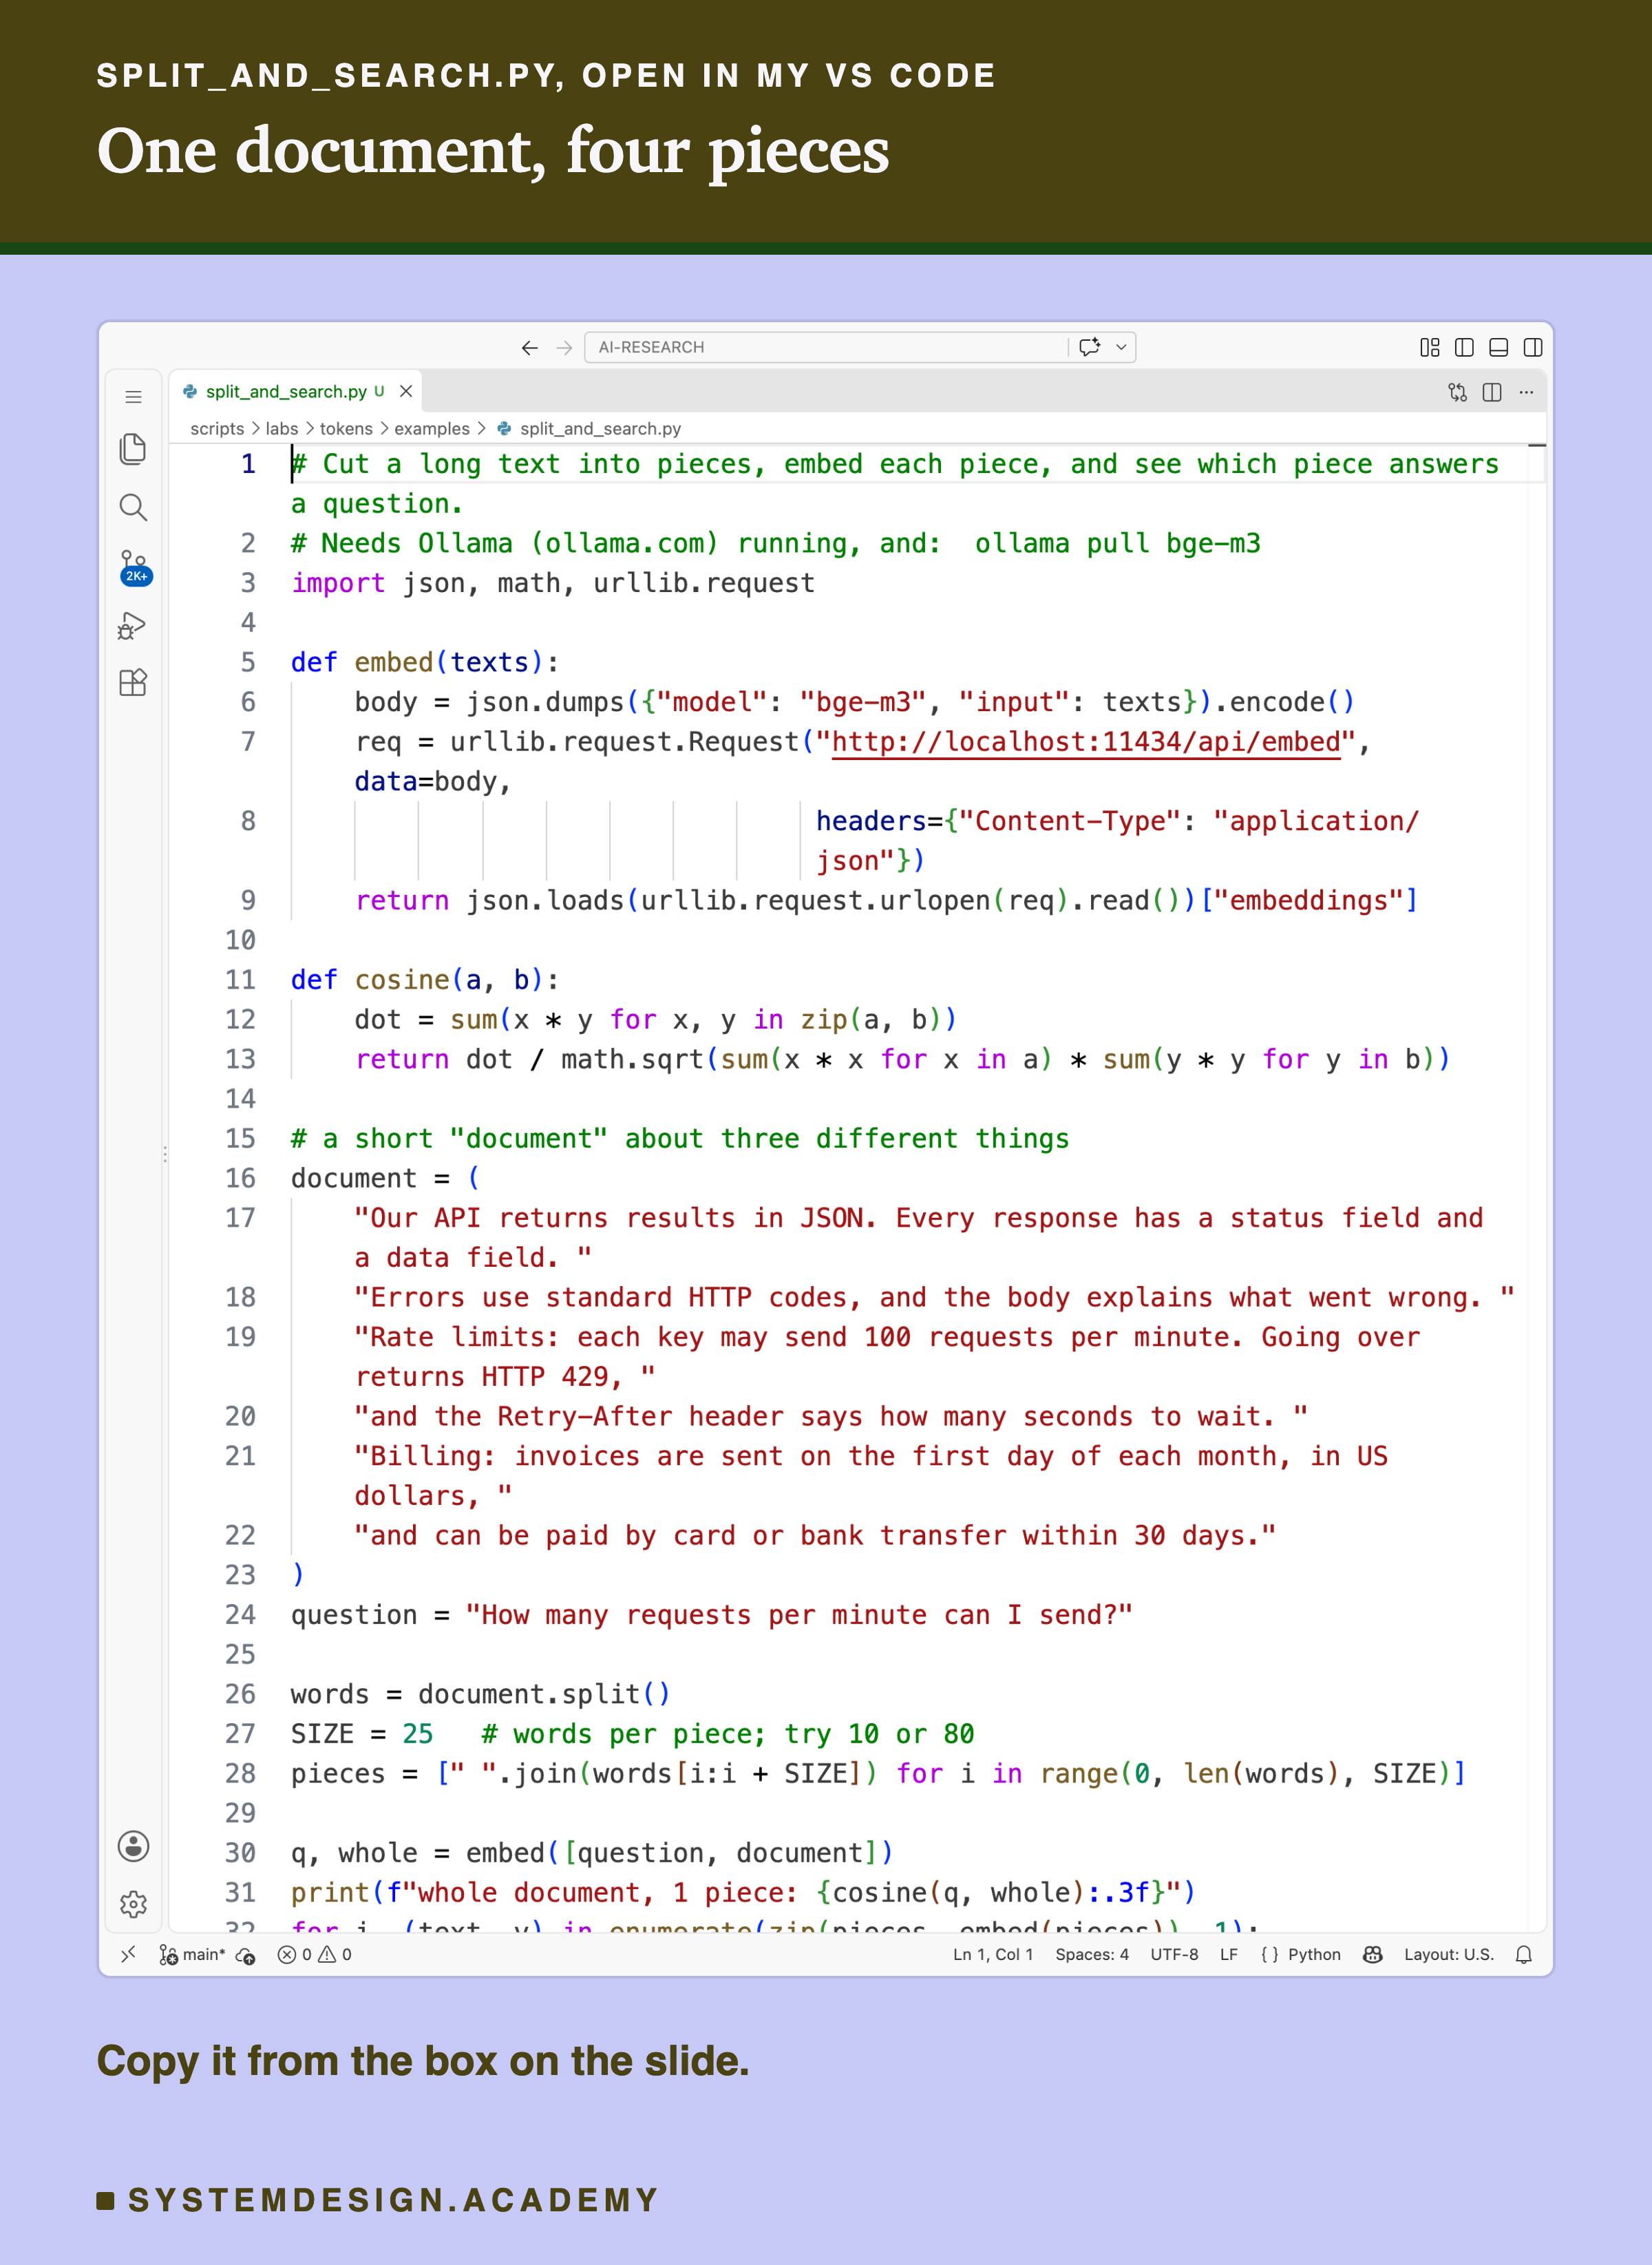Open the Search view in activity bar

click(133, 507)
